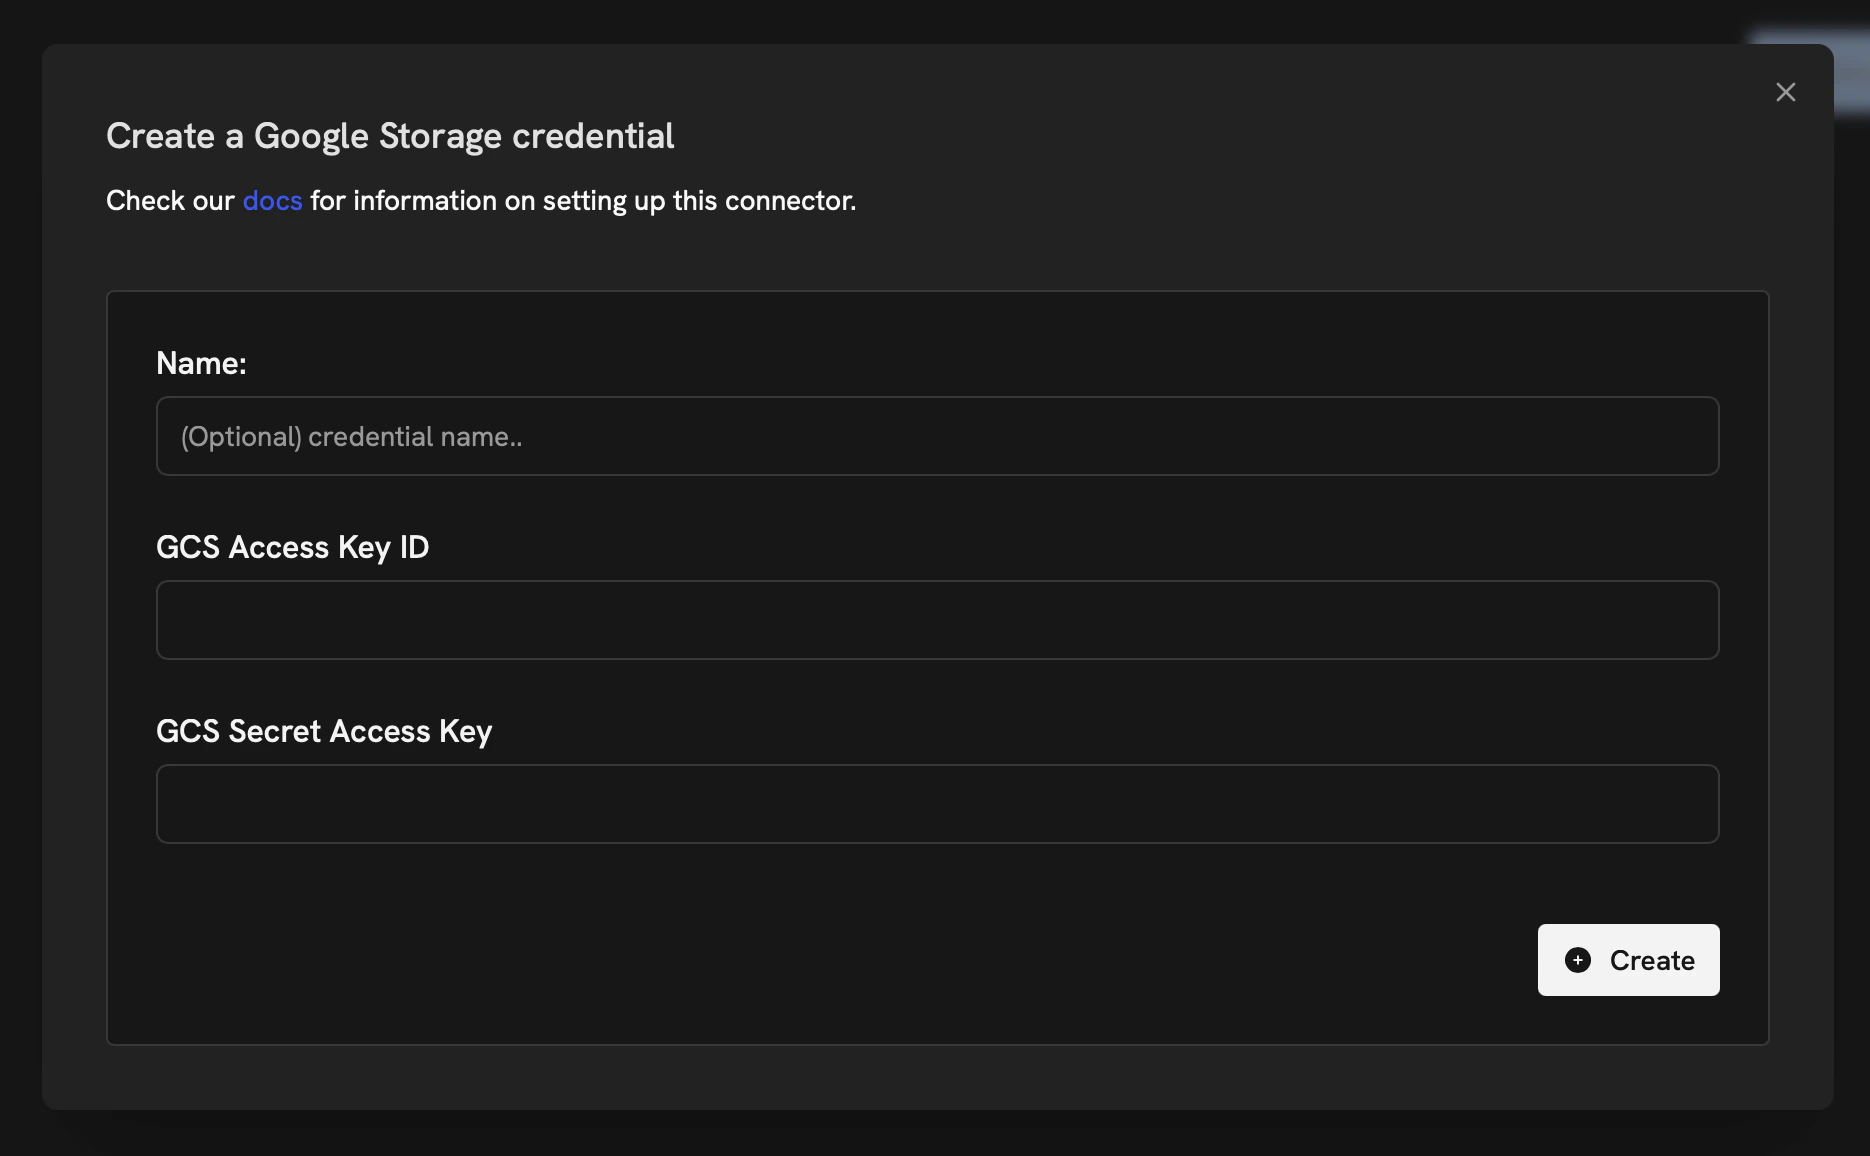Image resolution: width=1870 pixels, height=1156 pixels.
Task: Click the blue docs link in the description
Action: click(x=271, y=200)
